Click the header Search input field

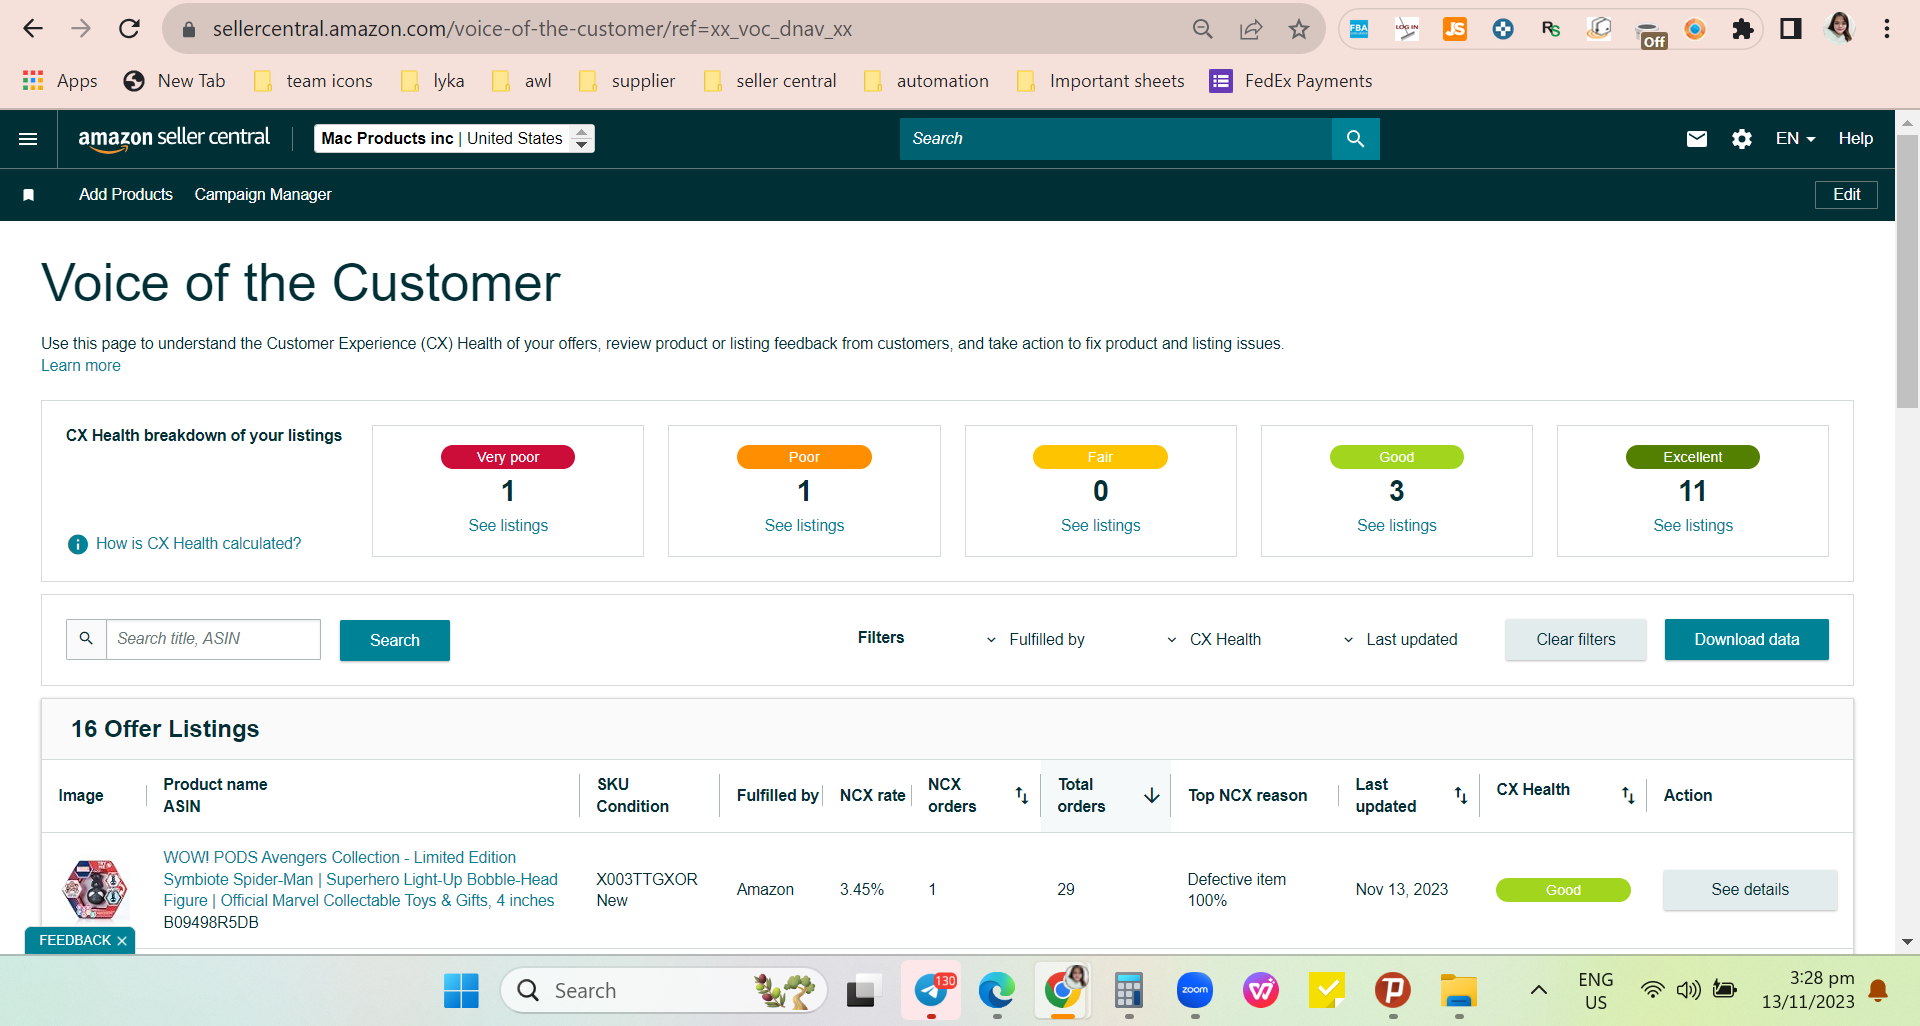coord(1116,139)
